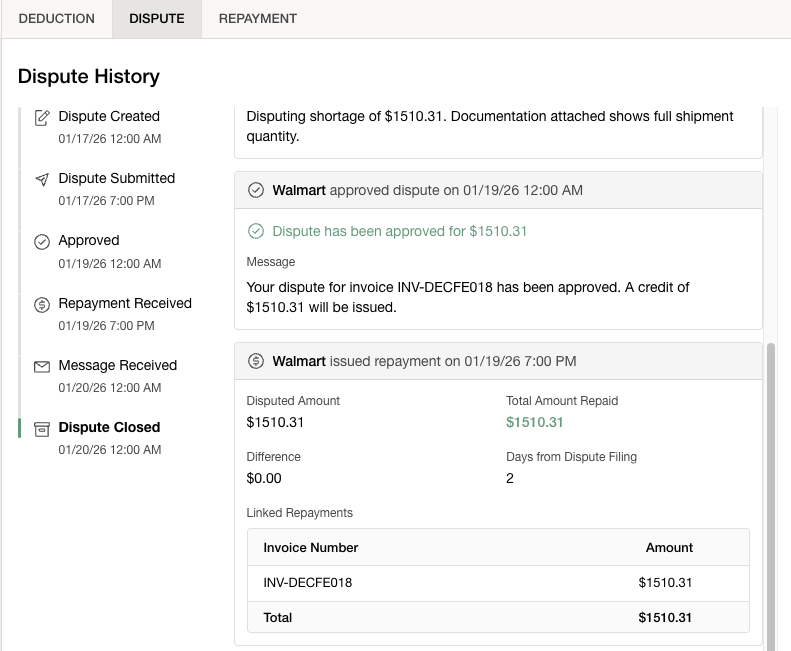This screenshot has width=791, height=651.
Task: Click green check beside approved dispute notice
Action: 256,232
